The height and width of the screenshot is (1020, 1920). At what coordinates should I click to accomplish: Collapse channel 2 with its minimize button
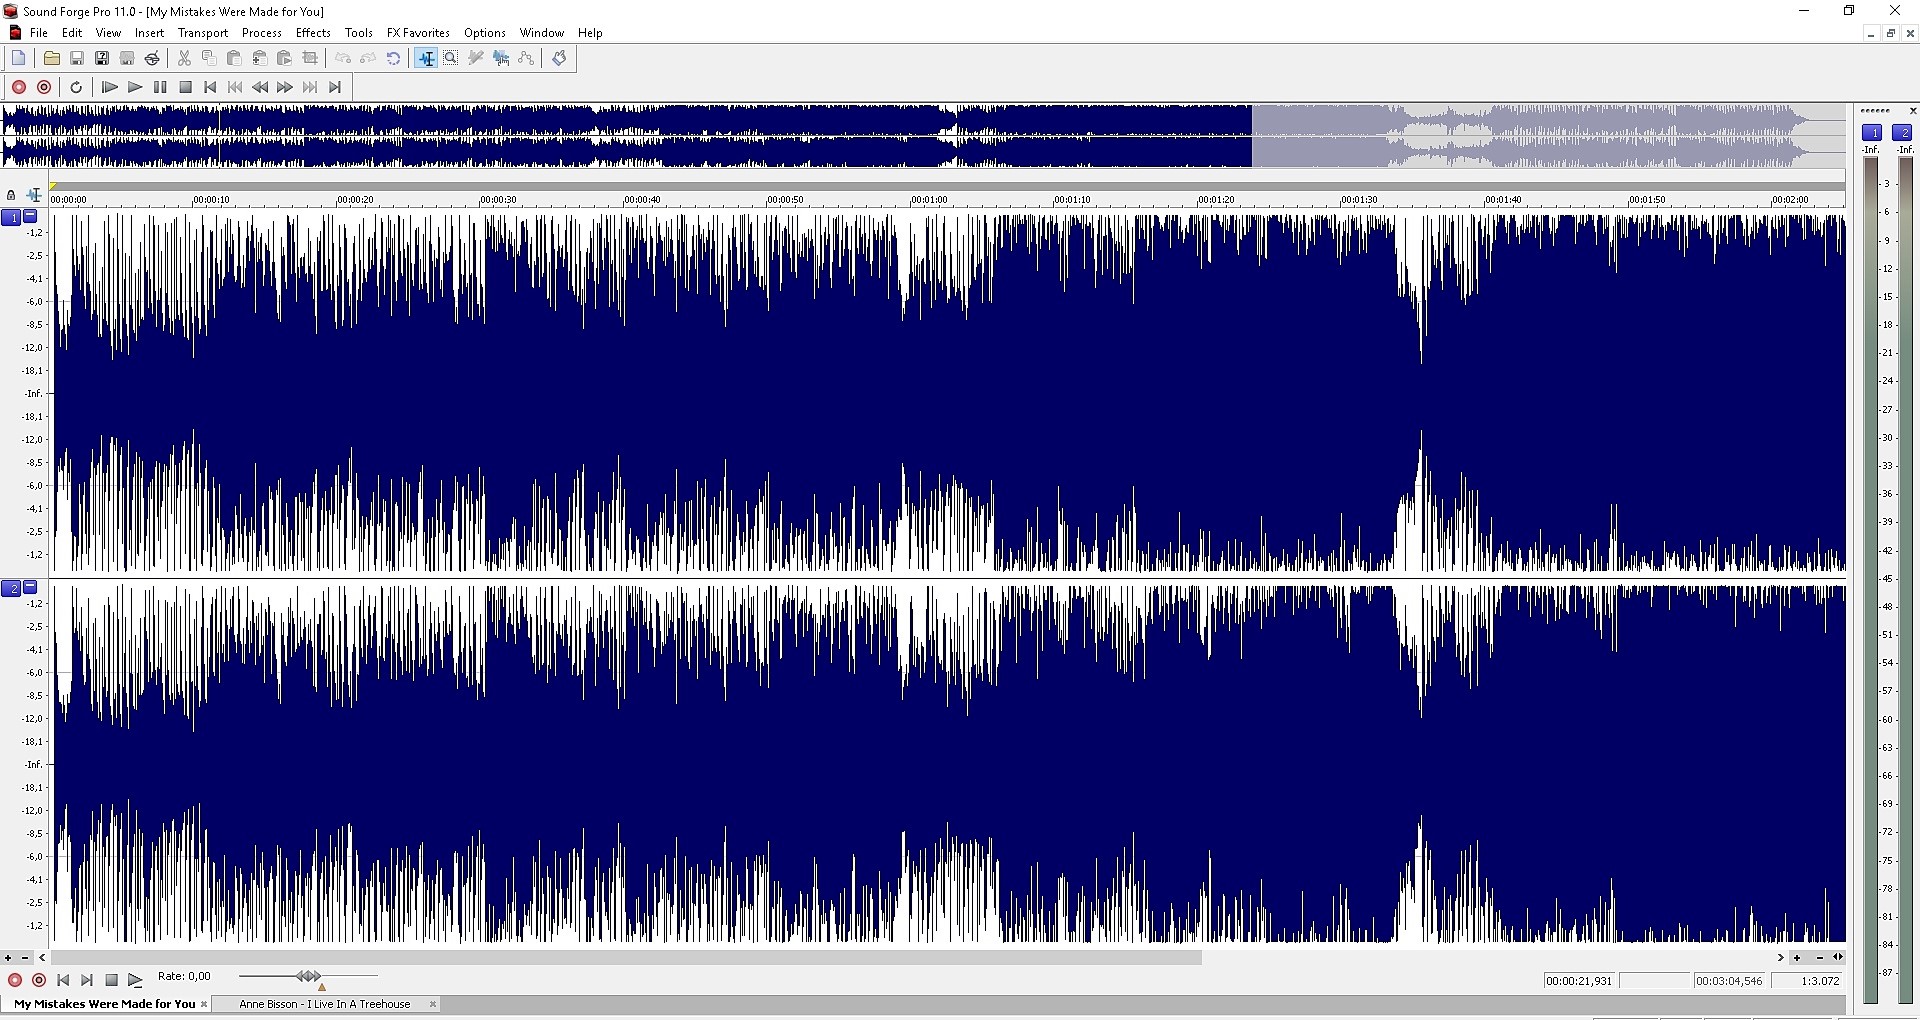click(x=30, y=587)
